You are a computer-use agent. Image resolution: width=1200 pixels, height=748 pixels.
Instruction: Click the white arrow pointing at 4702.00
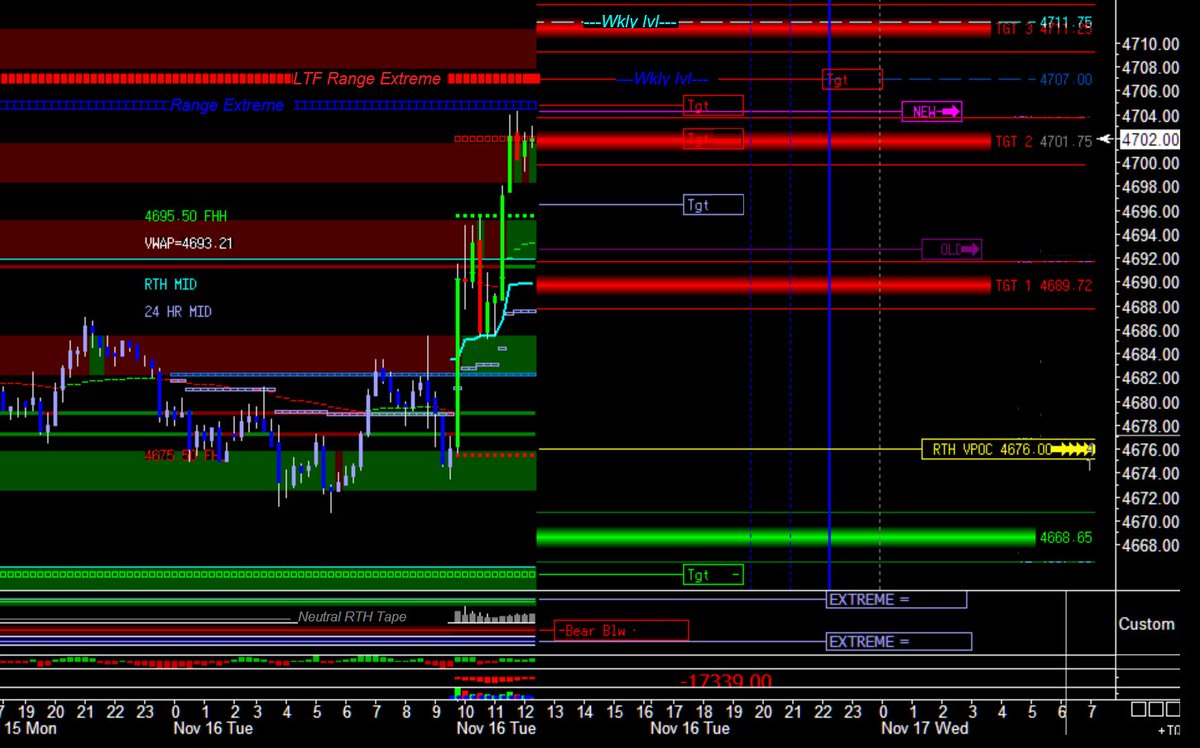click(1105, 139)
